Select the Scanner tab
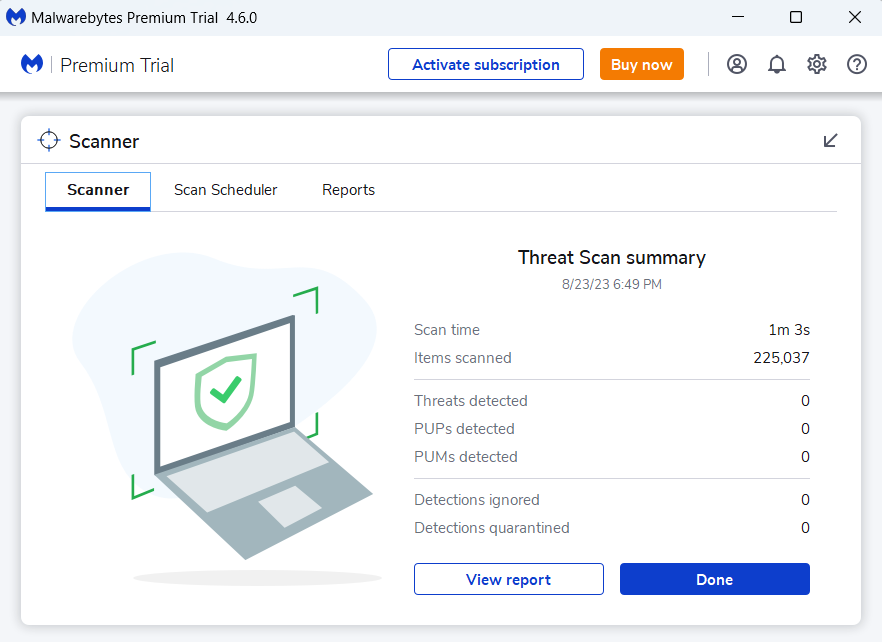This screenshot has height=642, width=882. [x=98, y=190]
